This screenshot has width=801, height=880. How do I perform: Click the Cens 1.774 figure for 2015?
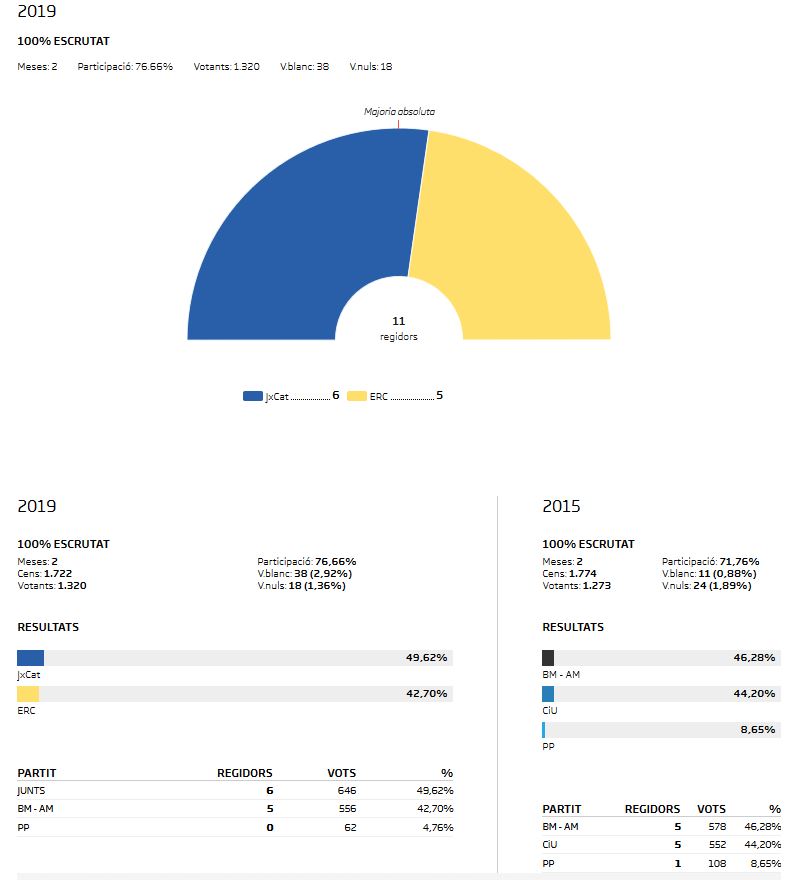(x=567, y=574)
